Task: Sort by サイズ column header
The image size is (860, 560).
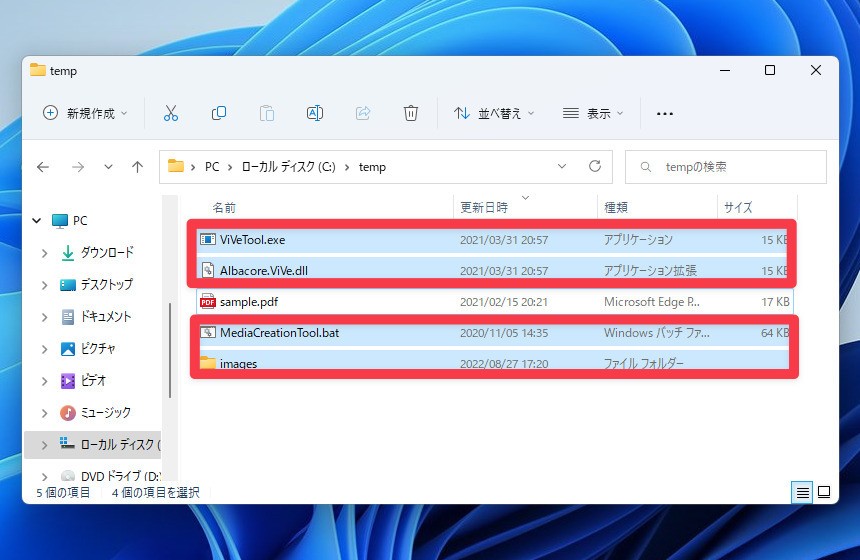Action: coord(738,207)
